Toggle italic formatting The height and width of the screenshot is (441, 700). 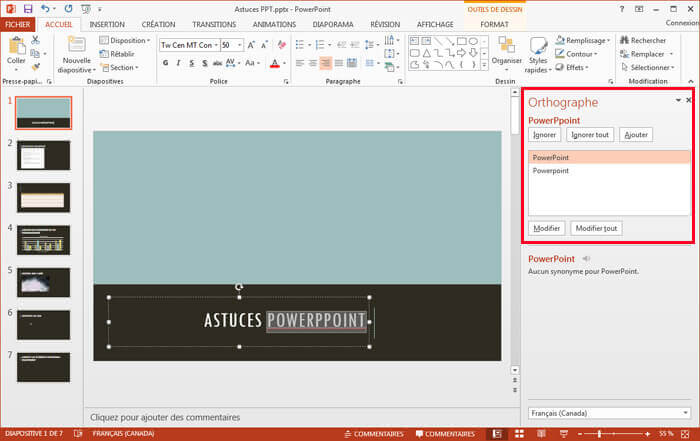pyautogui.click(x=178, y=63)
